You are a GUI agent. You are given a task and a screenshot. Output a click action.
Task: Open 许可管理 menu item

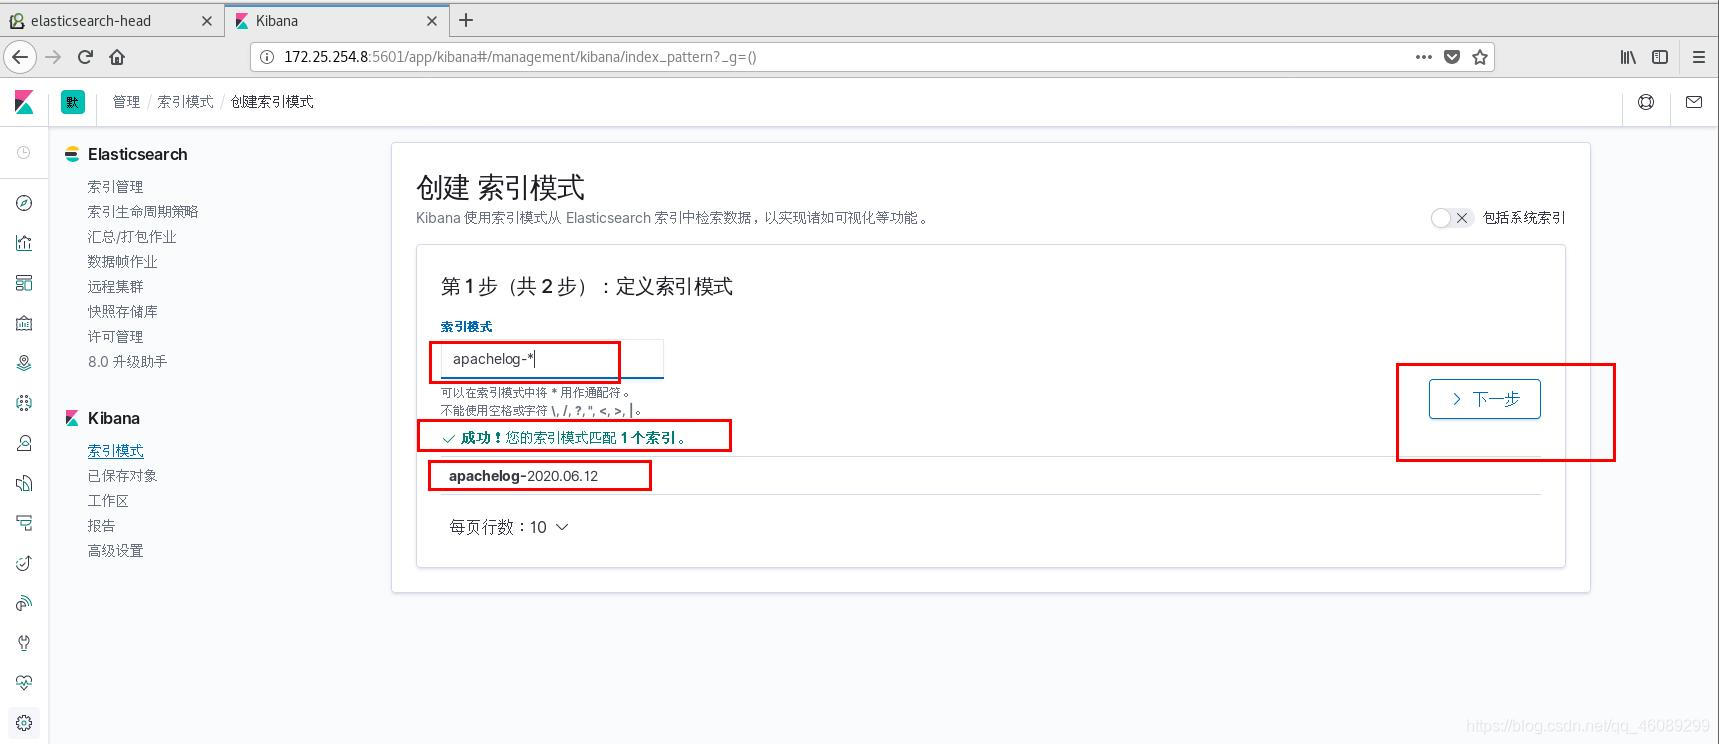115,337
